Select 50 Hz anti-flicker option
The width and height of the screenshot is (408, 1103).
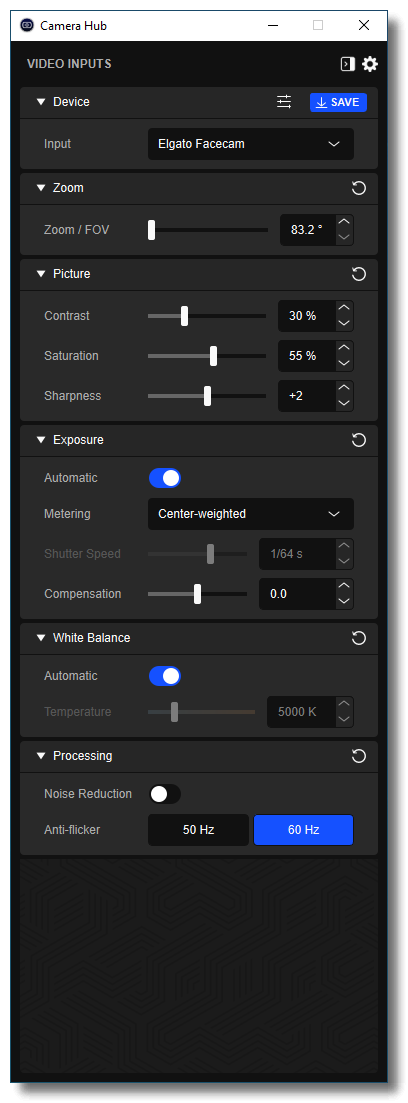pyautogui.click(x=198, y=830)
